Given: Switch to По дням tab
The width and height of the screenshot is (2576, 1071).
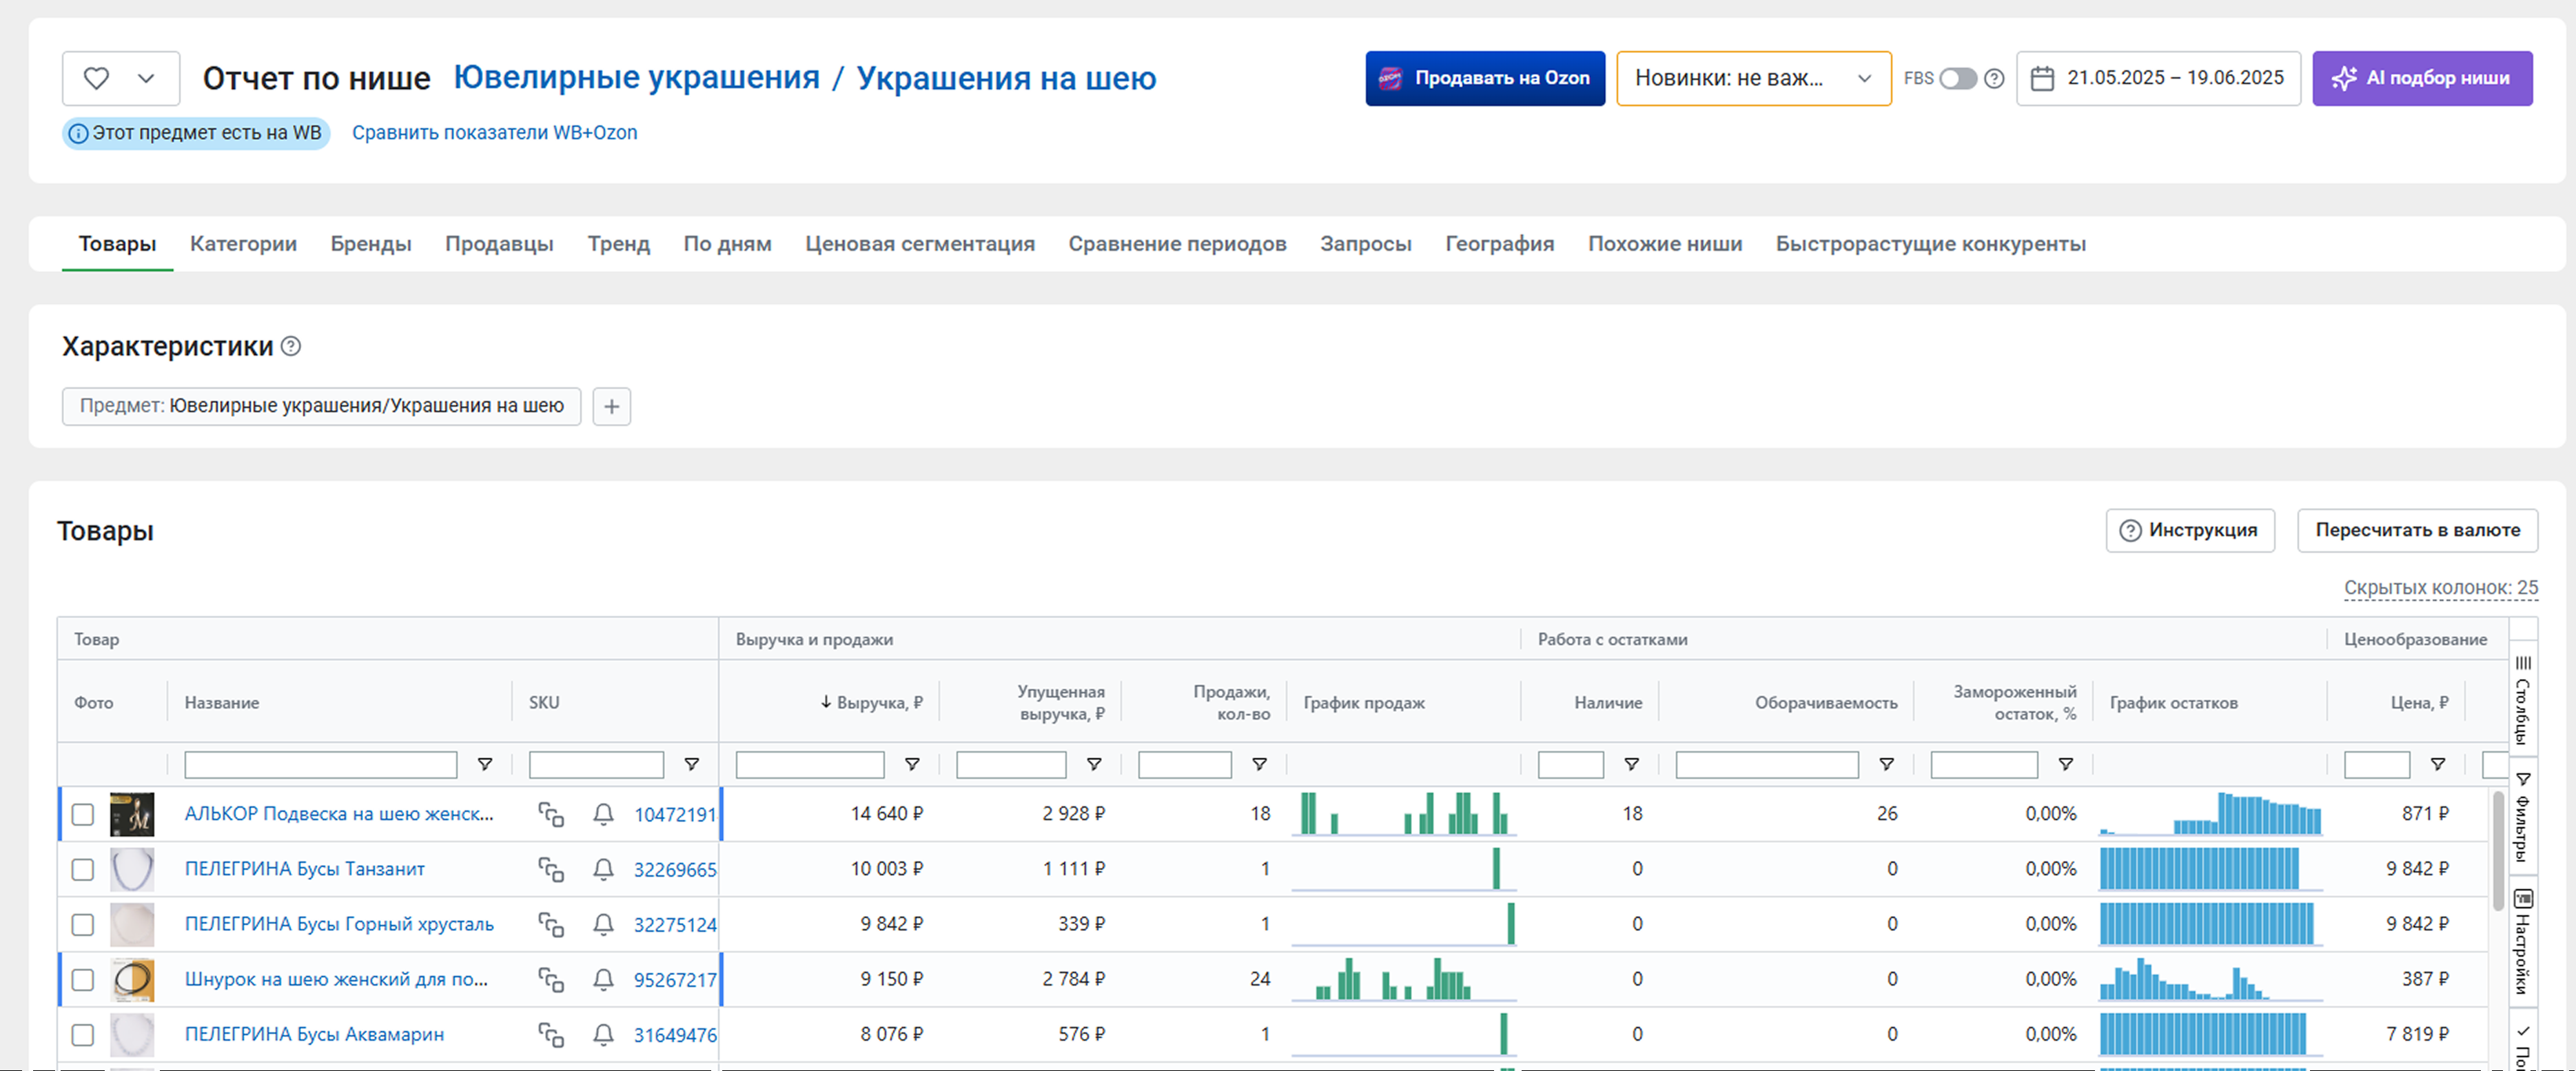Looking at the screenshot, I should 727,244.
